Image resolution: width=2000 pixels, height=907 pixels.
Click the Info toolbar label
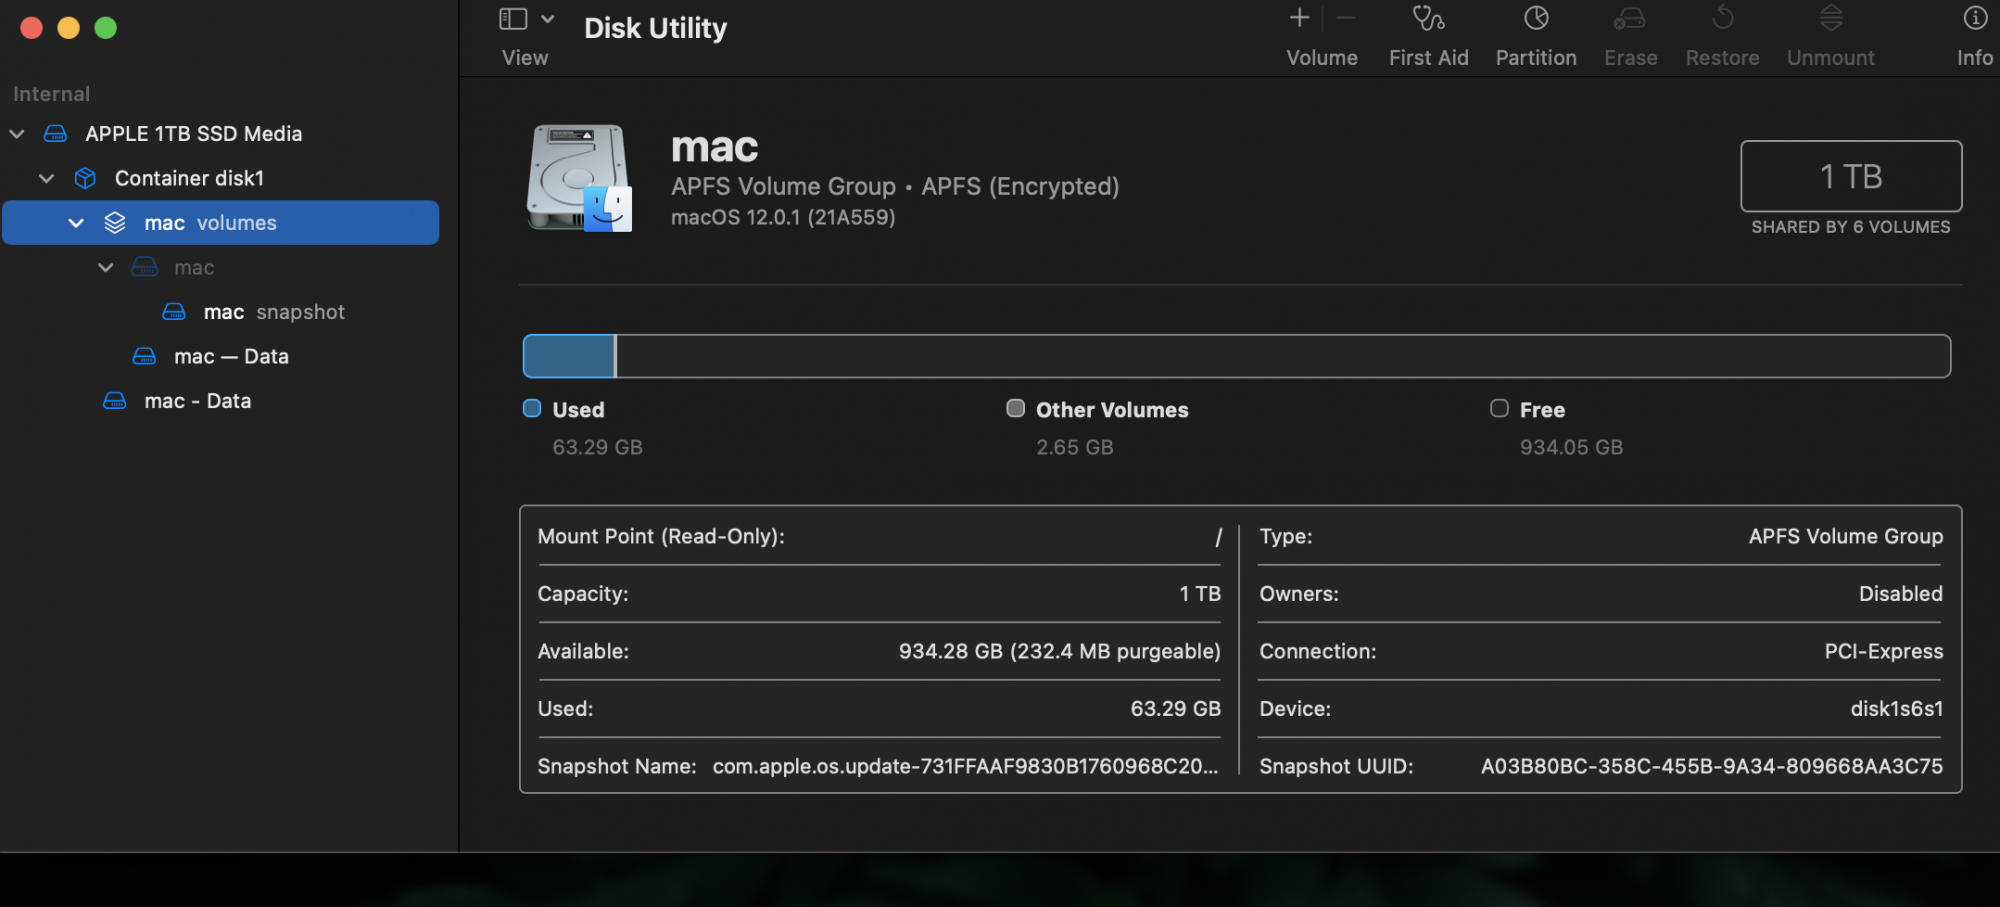pyautogui.click(x=1975, y=58)
